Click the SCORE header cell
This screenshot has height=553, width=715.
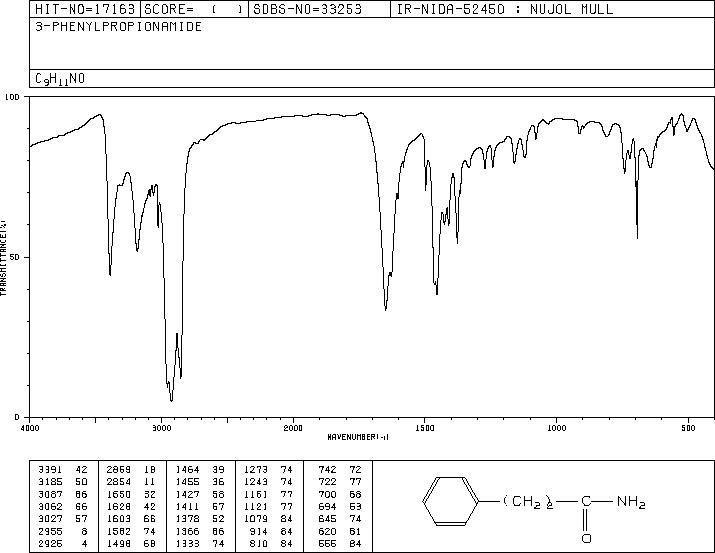194,9
